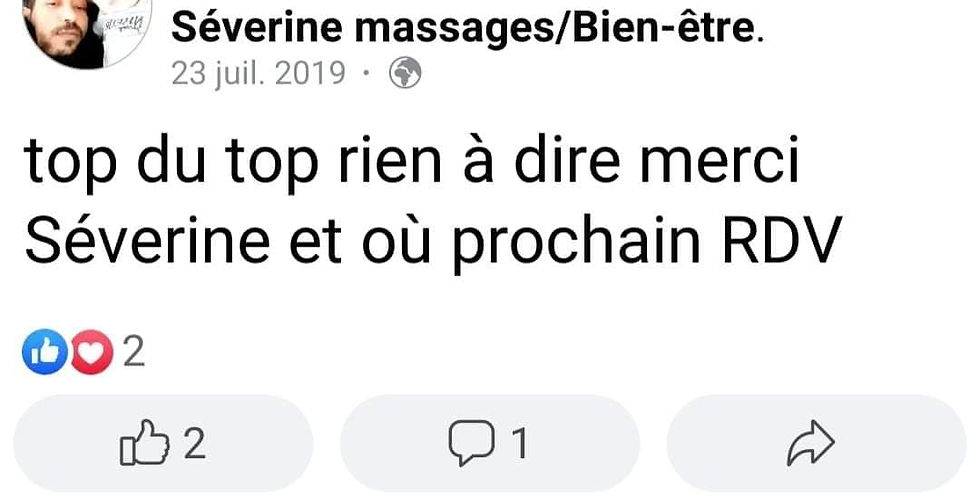Share the post with the arrow button
This screenshot has width=980, height=499.
pyautogui.click(x=816, y=443)
